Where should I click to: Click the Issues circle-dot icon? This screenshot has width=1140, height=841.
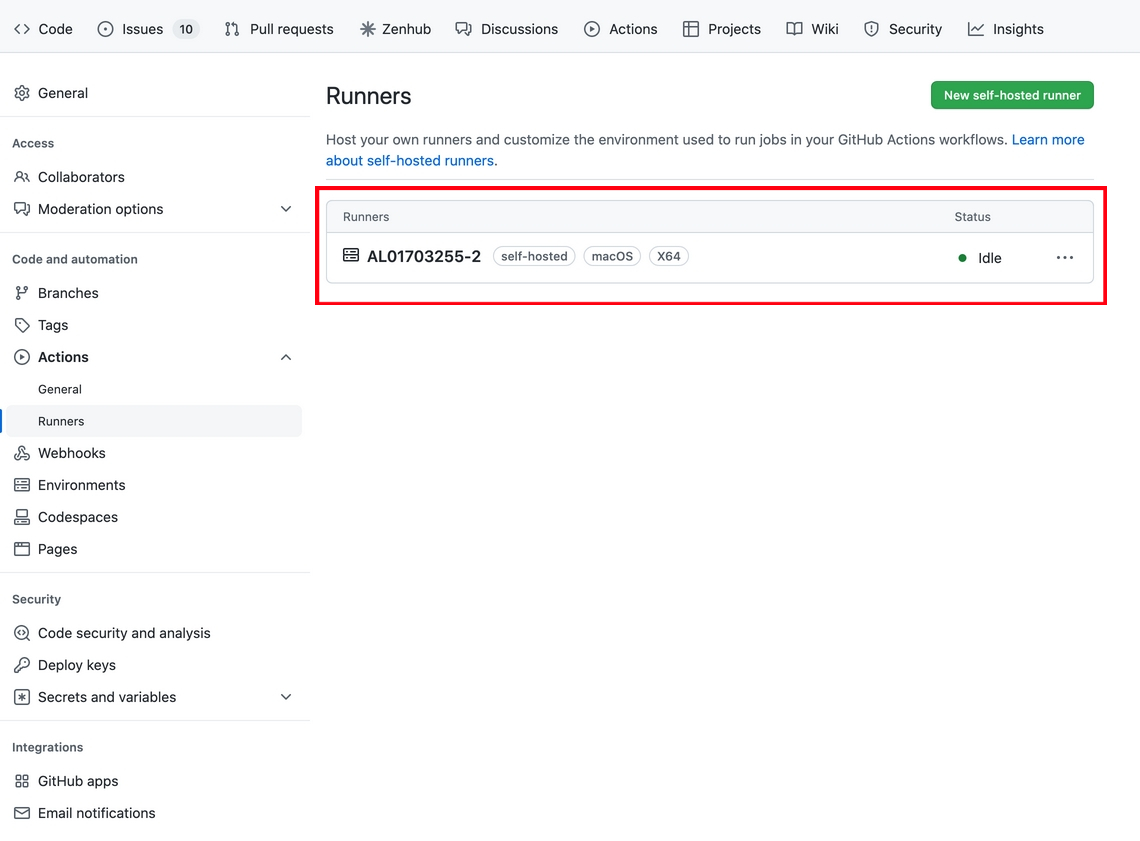pyautogui.click(x=105, y=29)
